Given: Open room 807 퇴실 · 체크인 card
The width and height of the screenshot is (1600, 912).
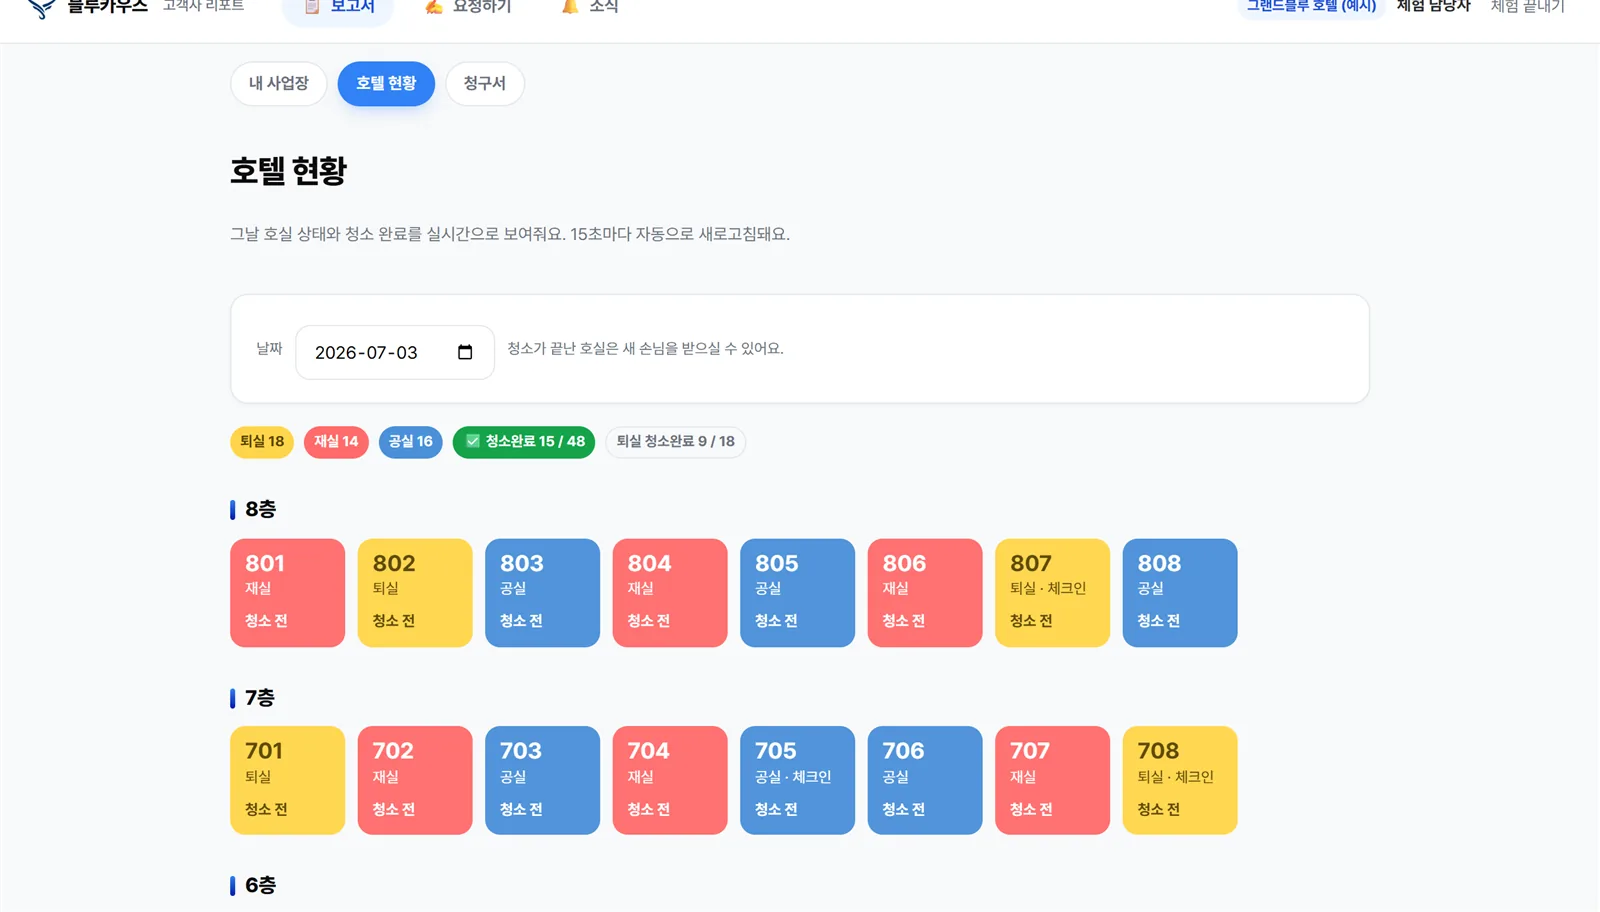Looking at the screenshot, I should click(1053, 593).
